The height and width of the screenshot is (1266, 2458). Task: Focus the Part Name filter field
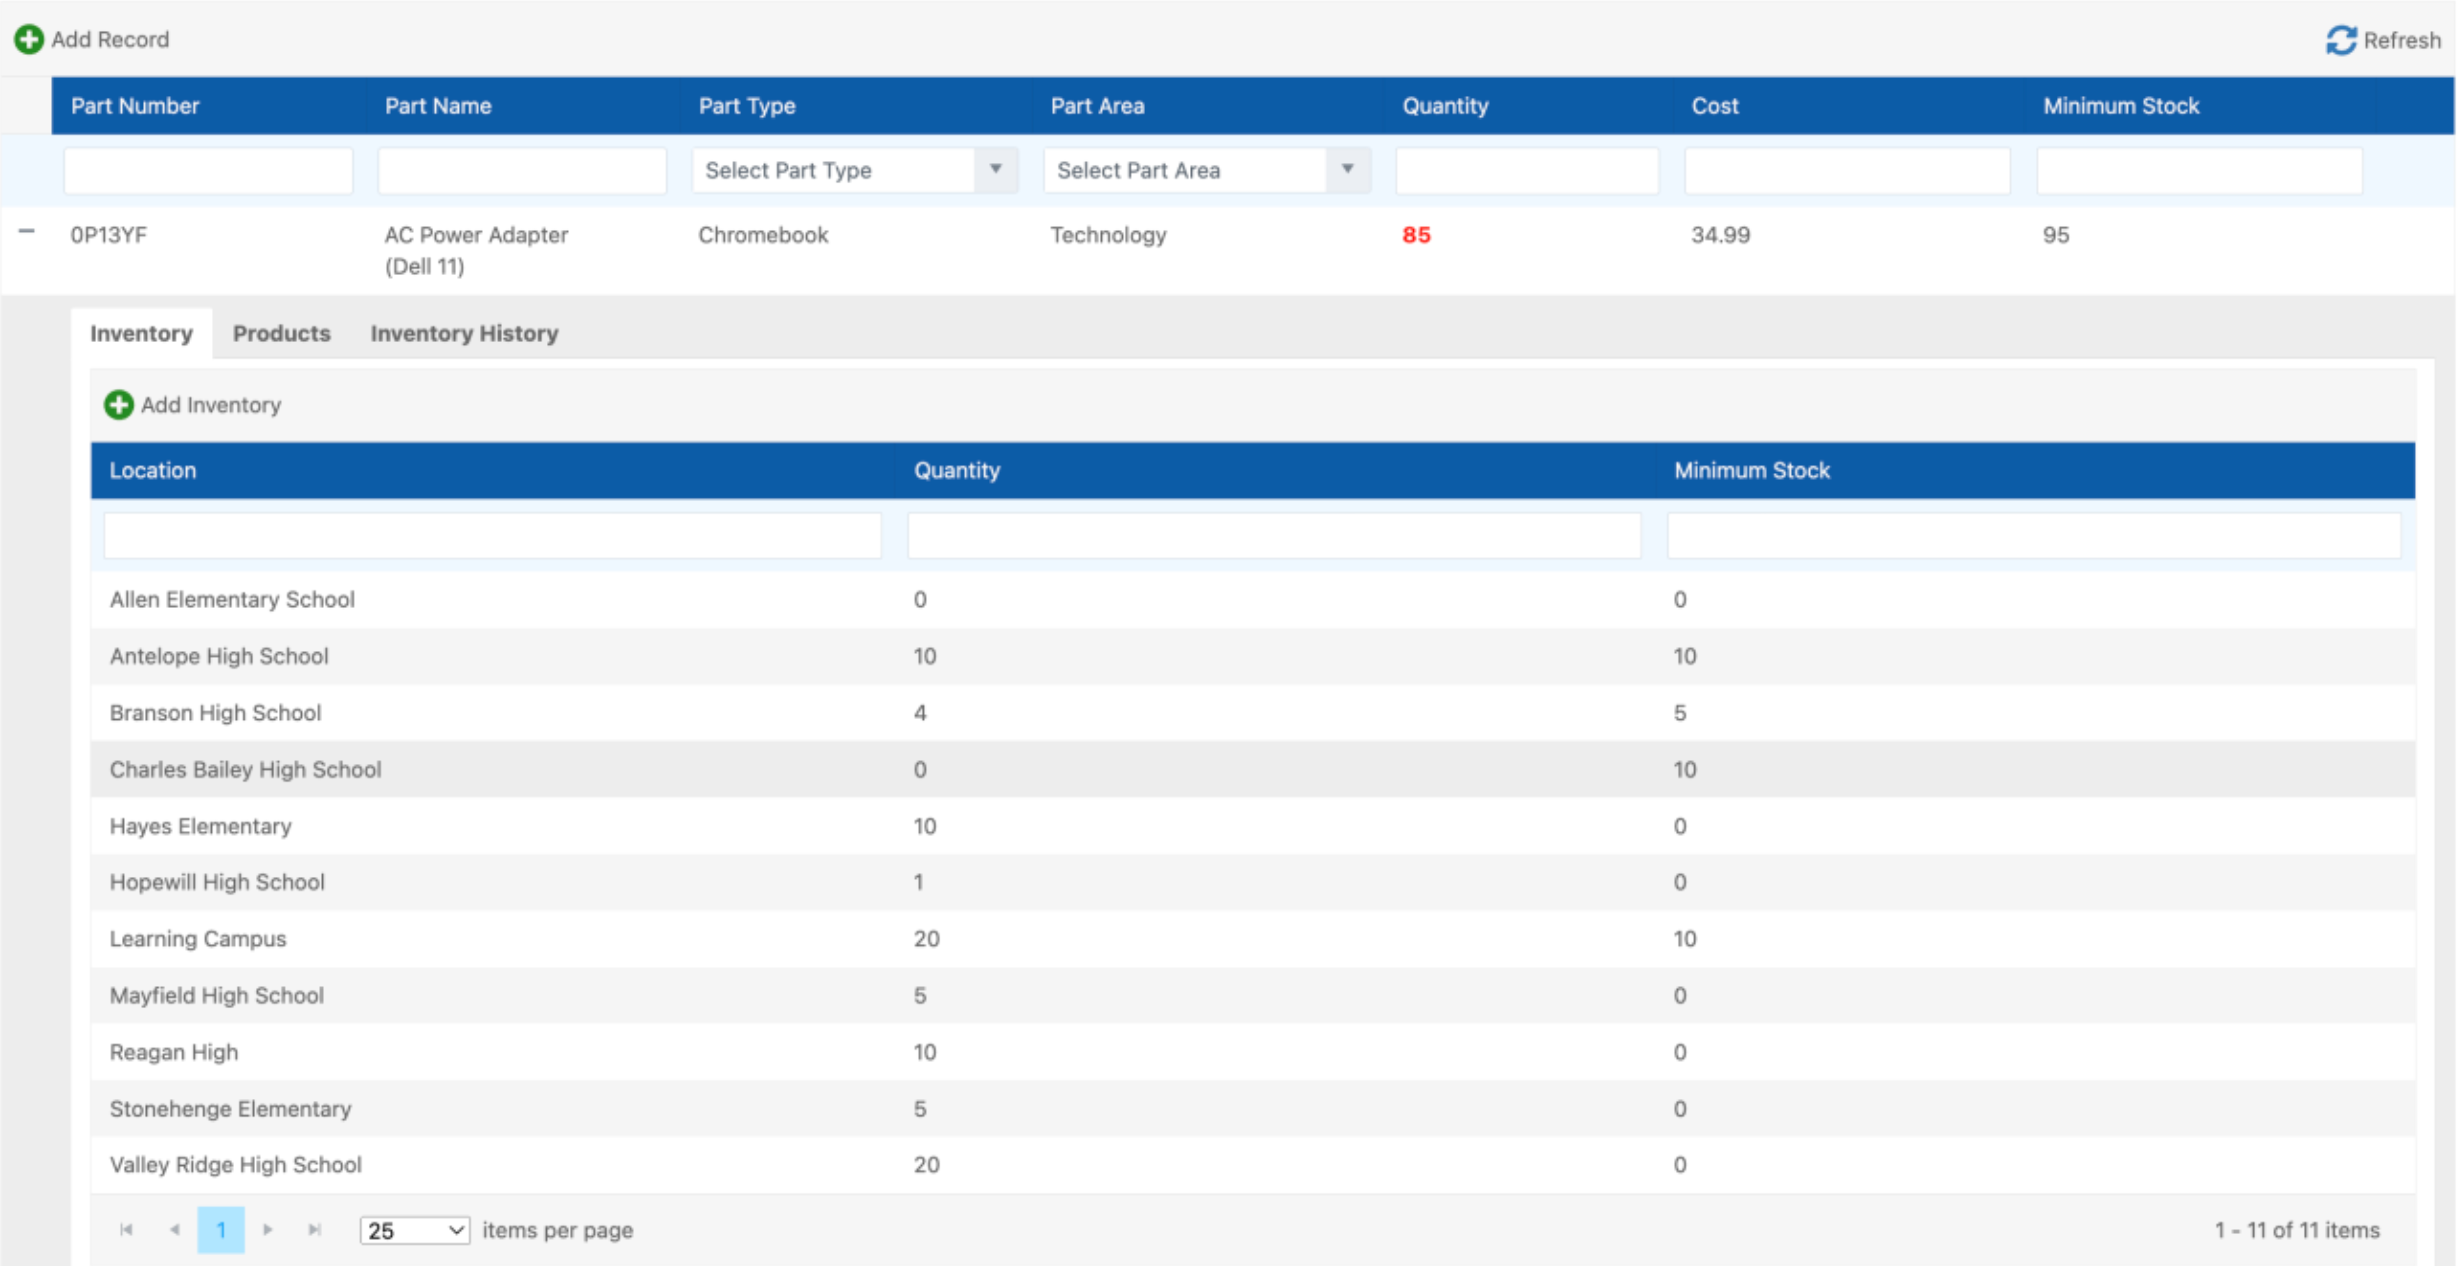pyautogui.click(x=522, y=170)
